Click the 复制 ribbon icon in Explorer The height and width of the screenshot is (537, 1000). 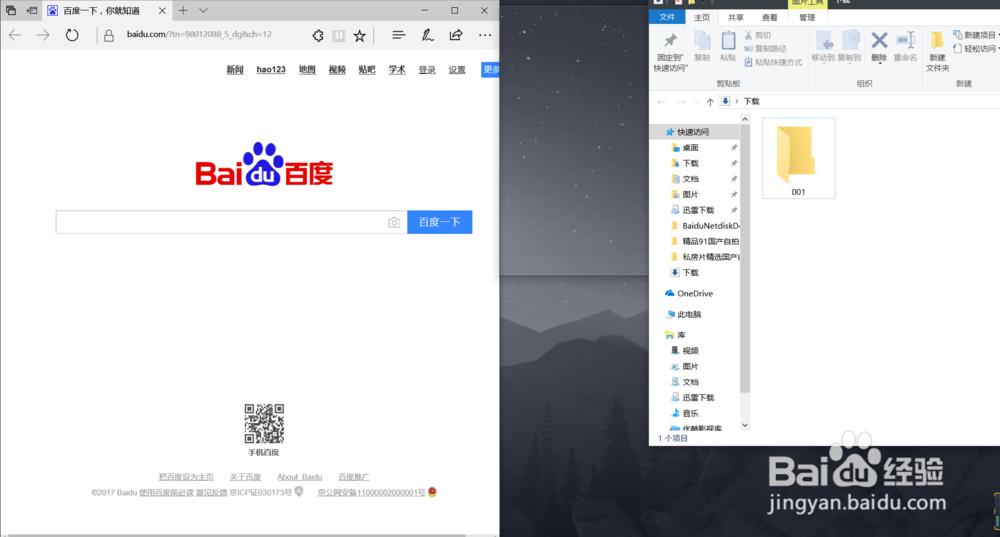[x=702, y=46]
